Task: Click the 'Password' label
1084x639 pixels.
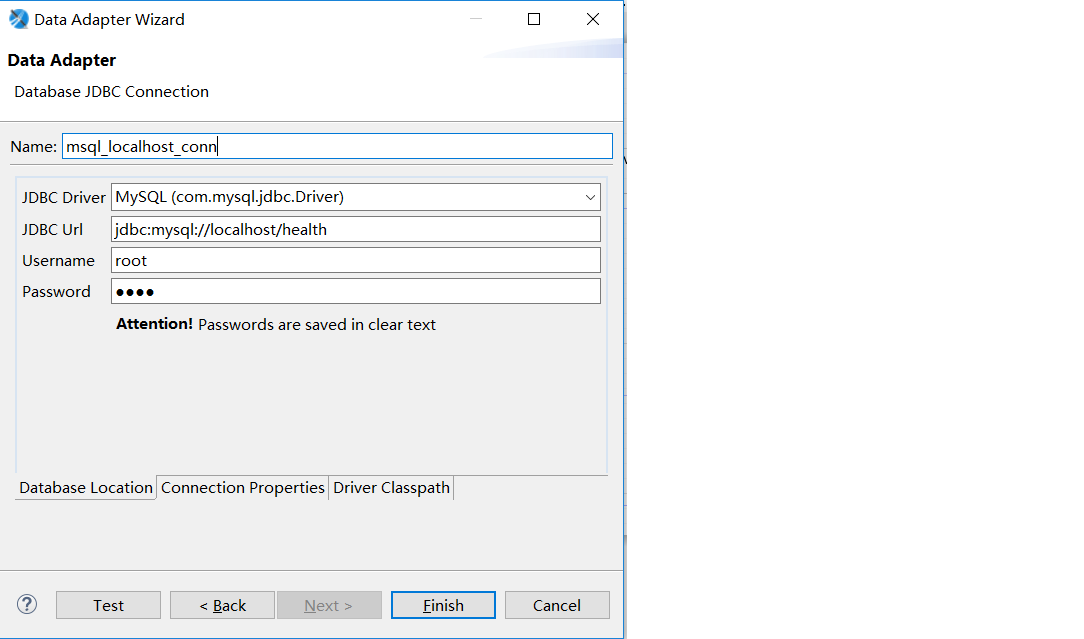Action: coord(56,292)
